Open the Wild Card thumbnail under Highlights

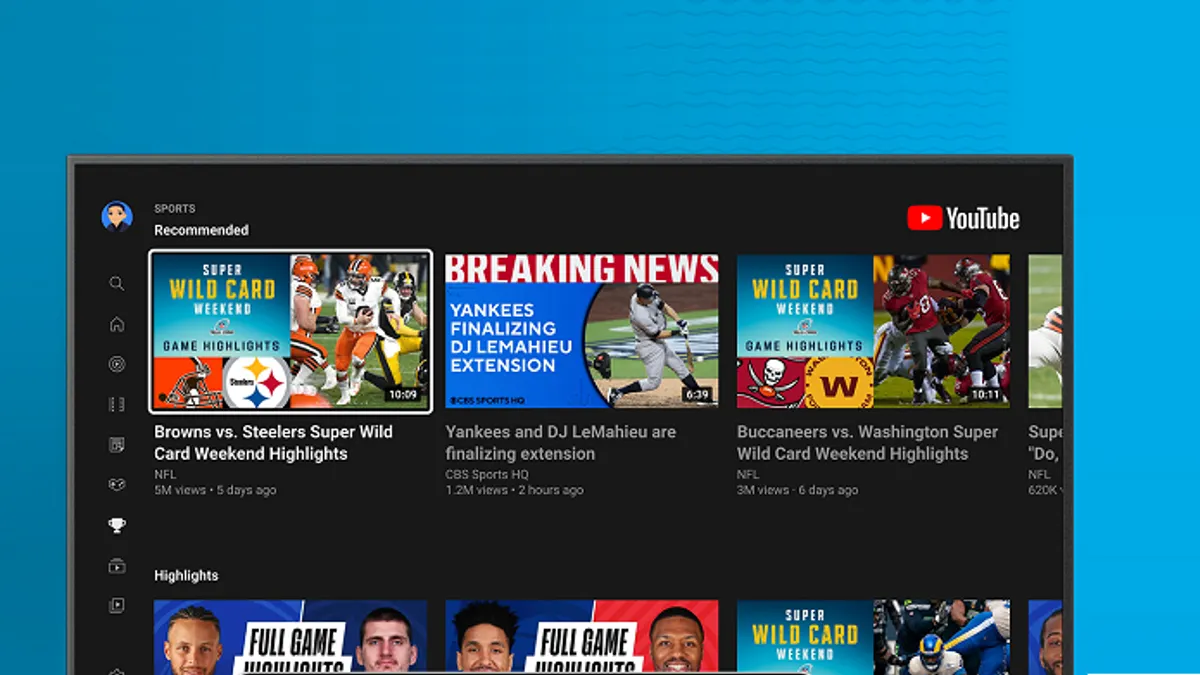click(873, 637)
